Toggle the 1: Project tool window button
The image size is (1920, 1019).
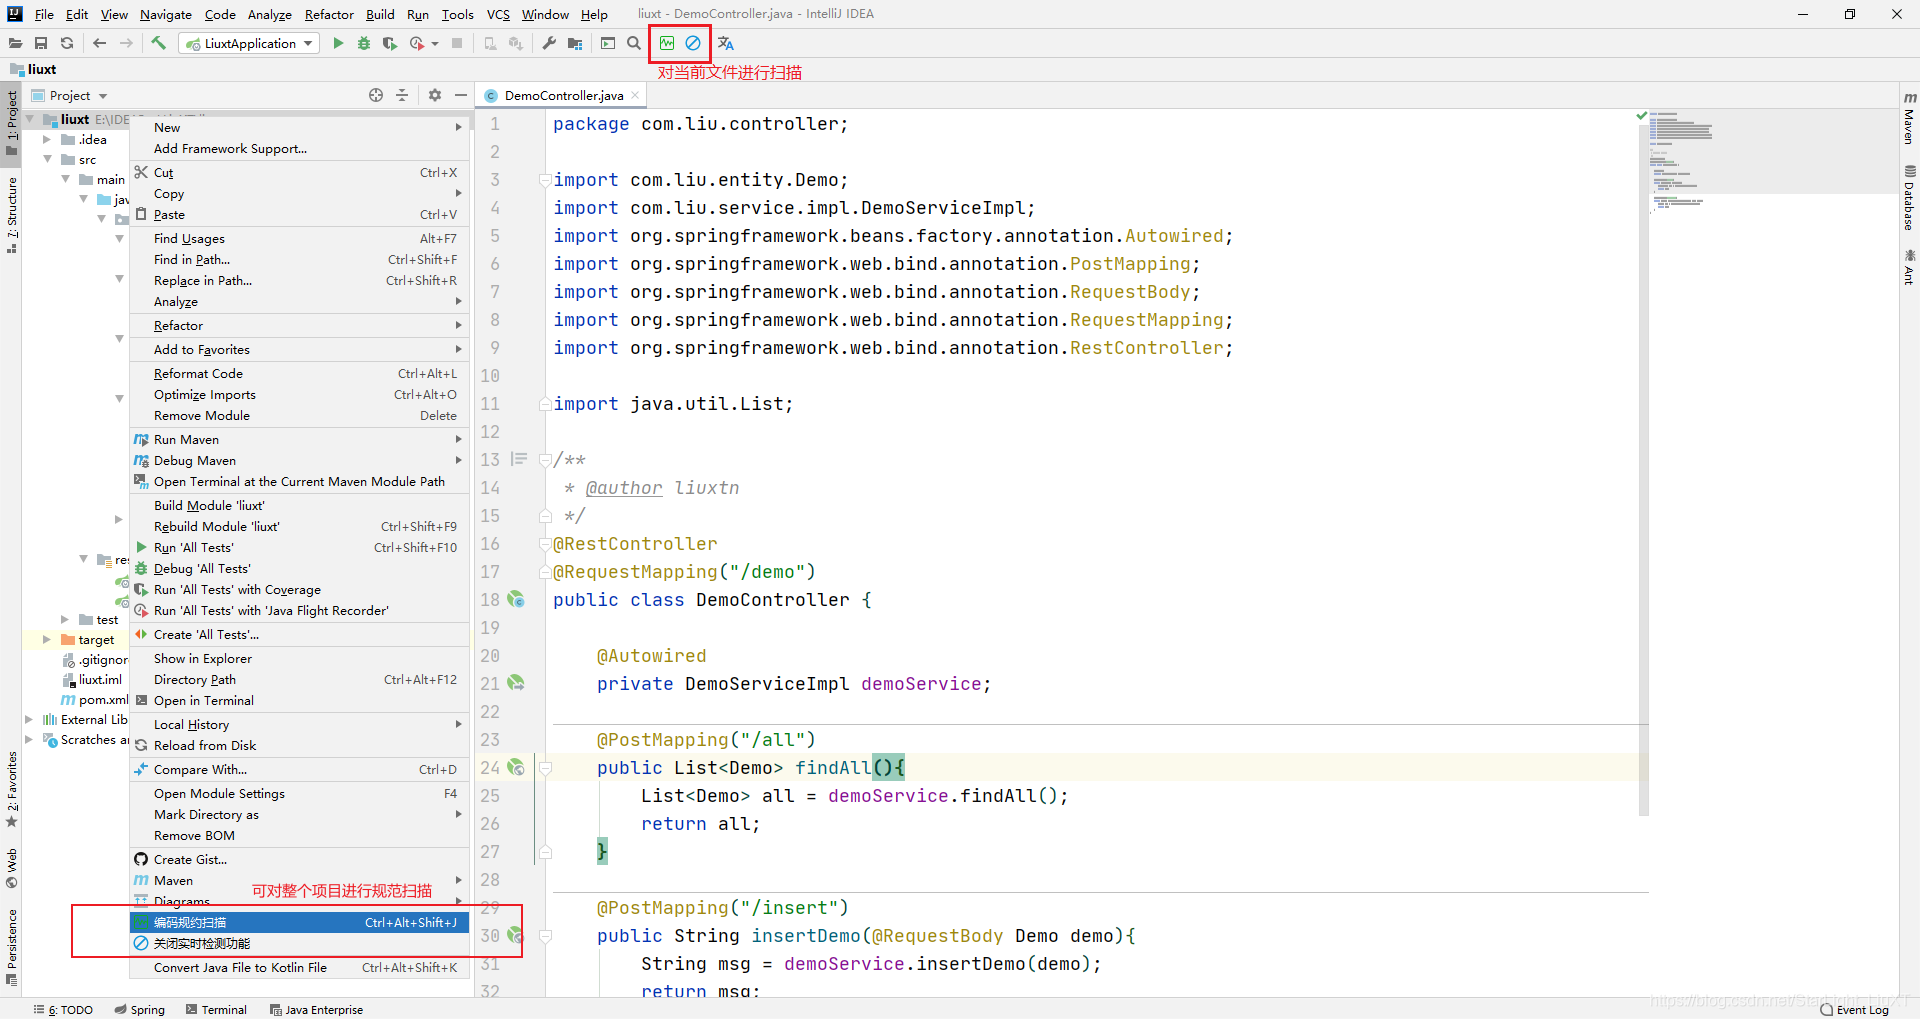11,124
